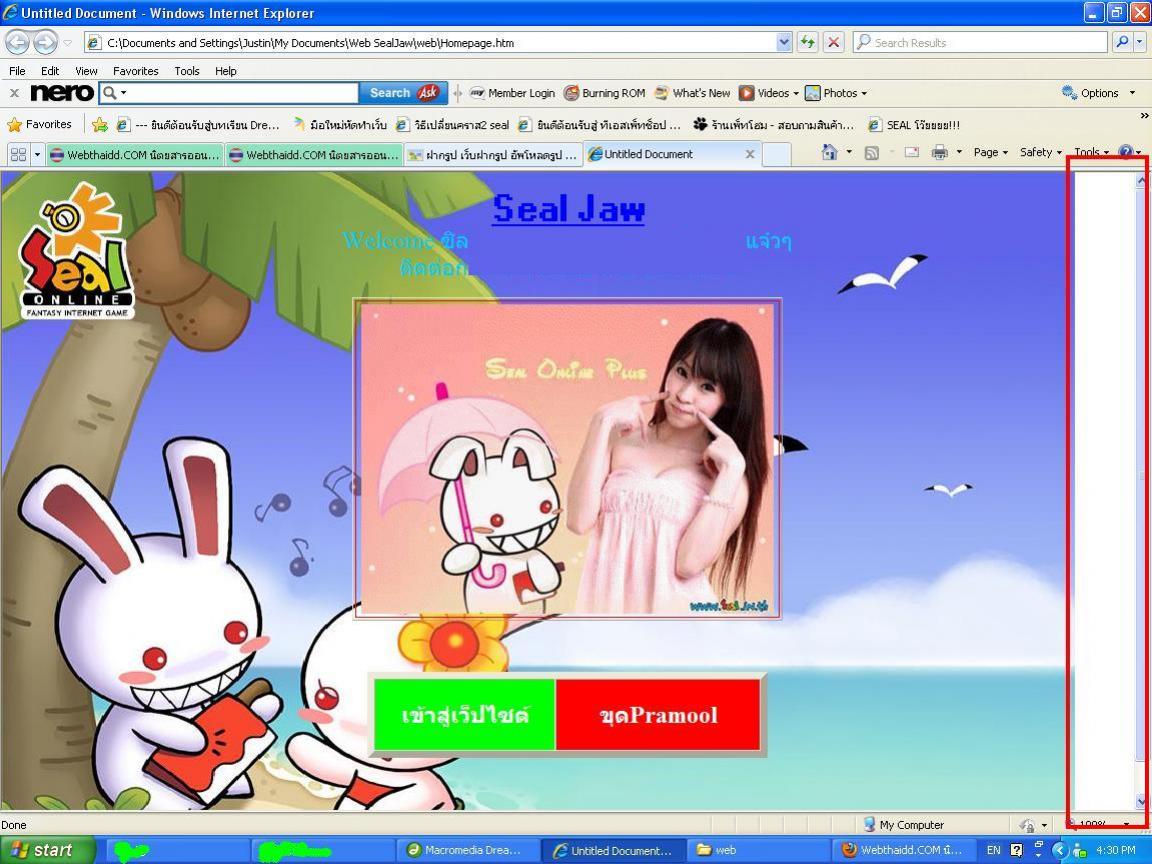Click the RSS feeds icon
This screenshot has width=1152, height=864.
pos(871,152)
